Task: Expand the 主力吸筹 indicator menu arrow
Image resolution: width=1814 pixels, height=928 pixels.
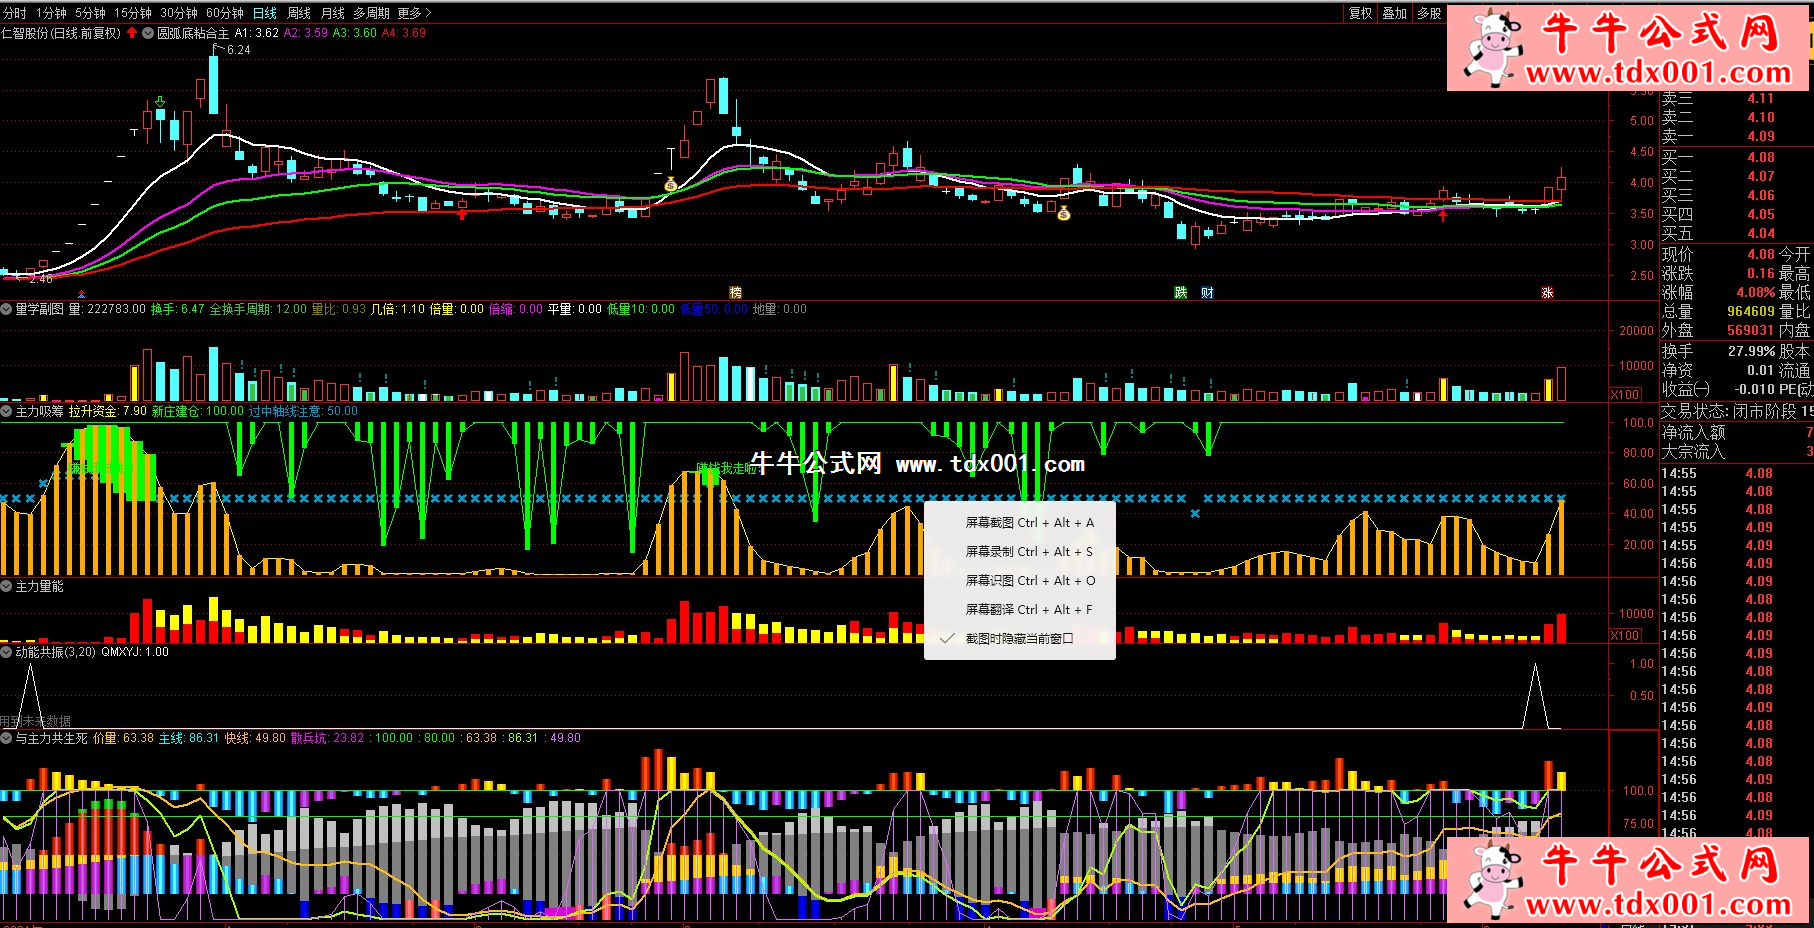Action: 7,411
